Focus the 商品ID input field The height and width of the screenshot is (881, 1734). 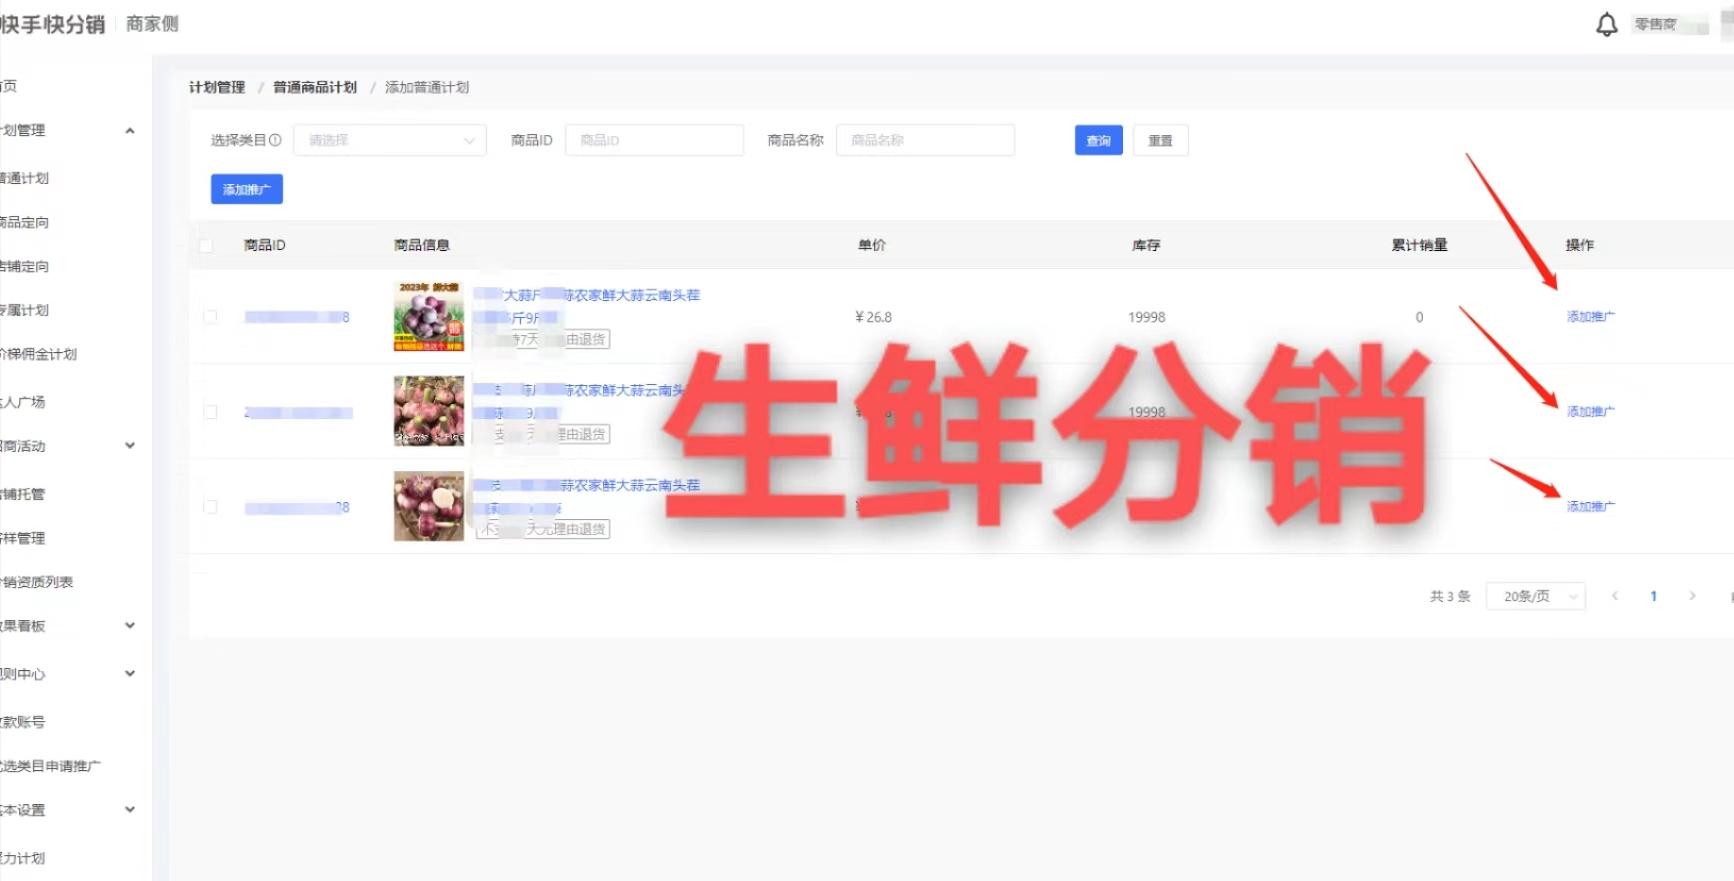[x=654, y=140]
